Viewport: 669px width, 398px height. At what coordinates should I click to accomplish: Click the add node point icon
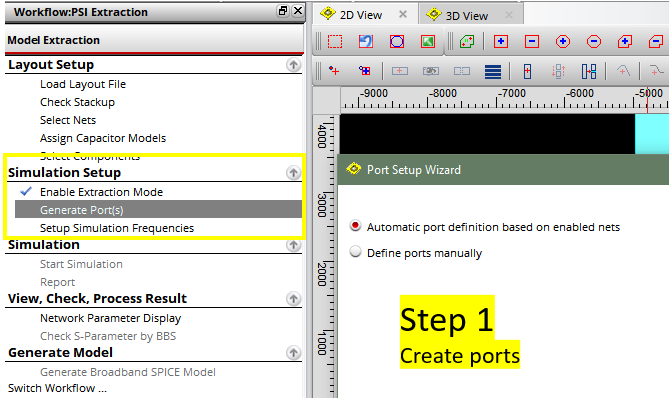pyautogui.click(x=334, y=71)
